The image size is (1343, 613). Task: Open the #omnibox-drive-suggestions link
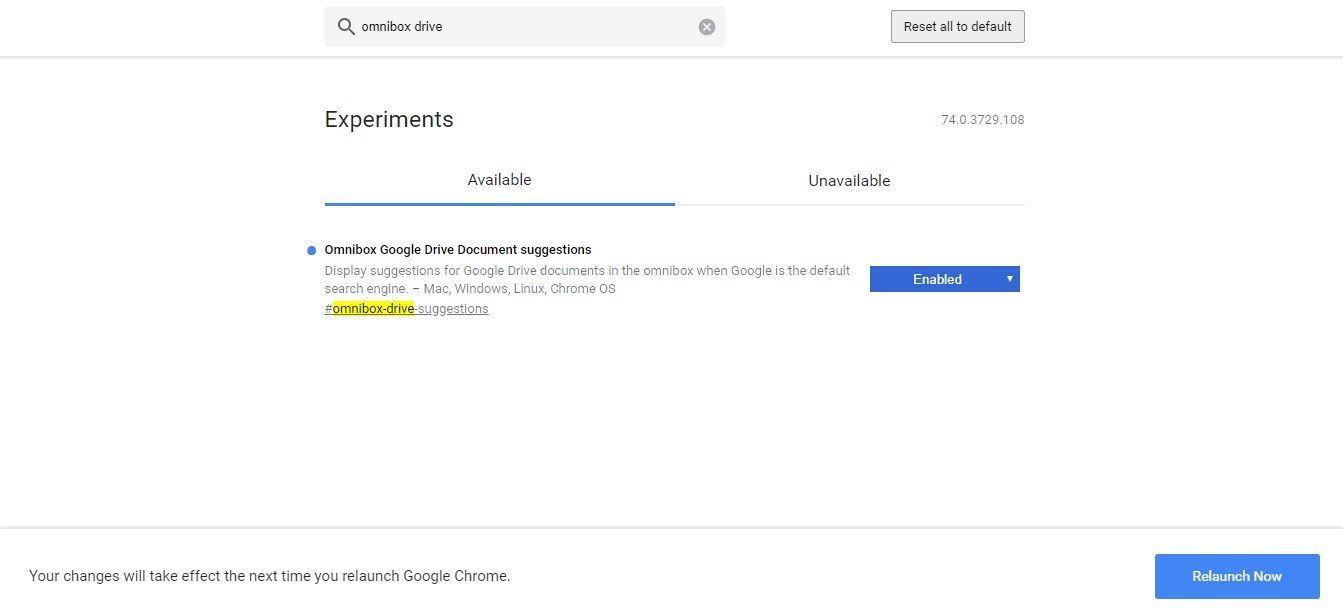(406, 309)
